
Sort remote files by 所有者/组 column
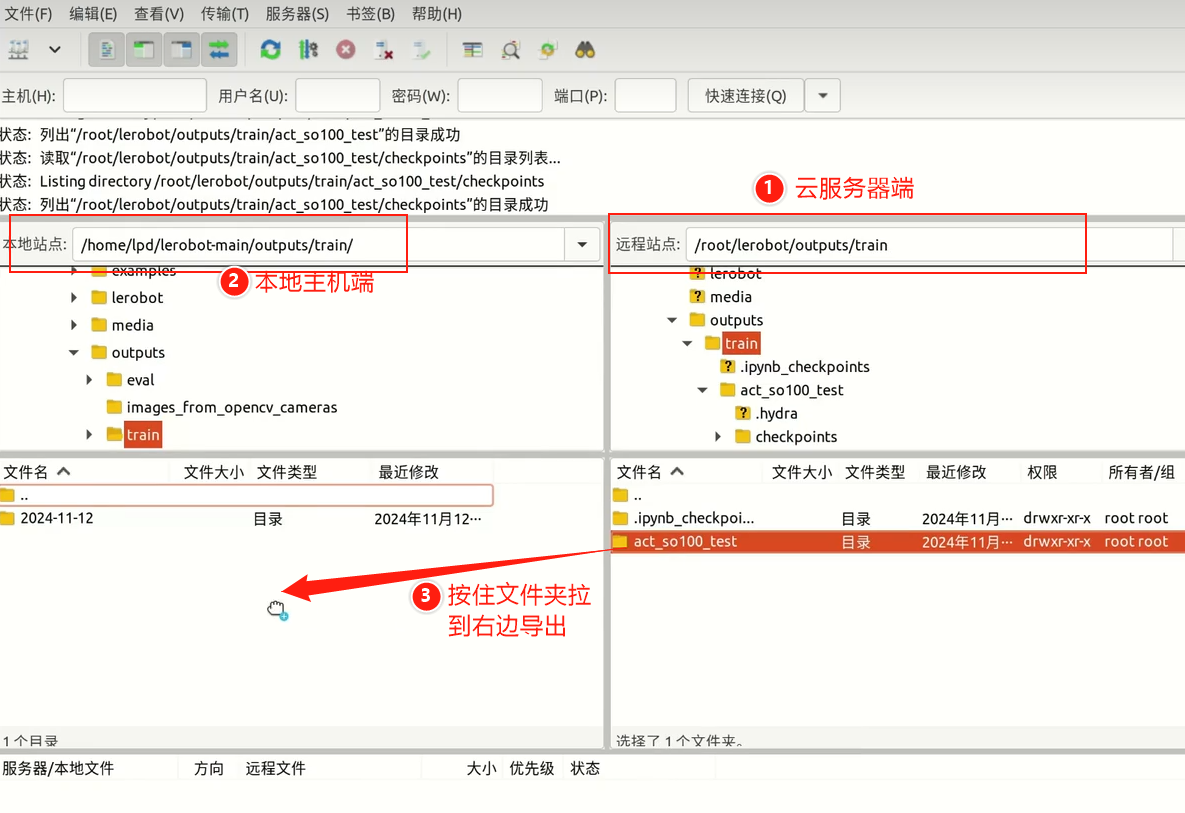pos(1141,472)
